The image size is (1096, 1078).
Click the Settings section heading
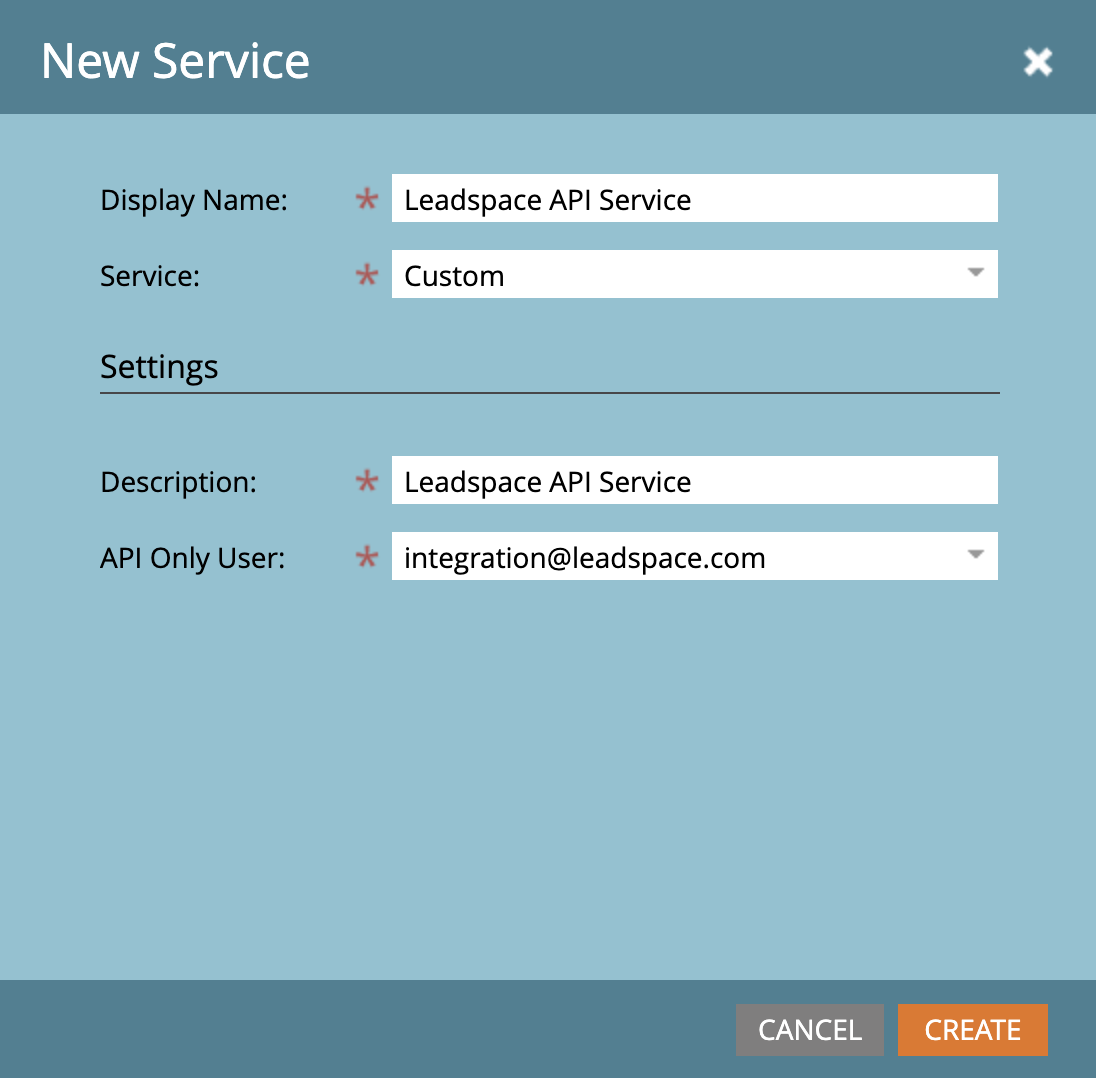159,367
